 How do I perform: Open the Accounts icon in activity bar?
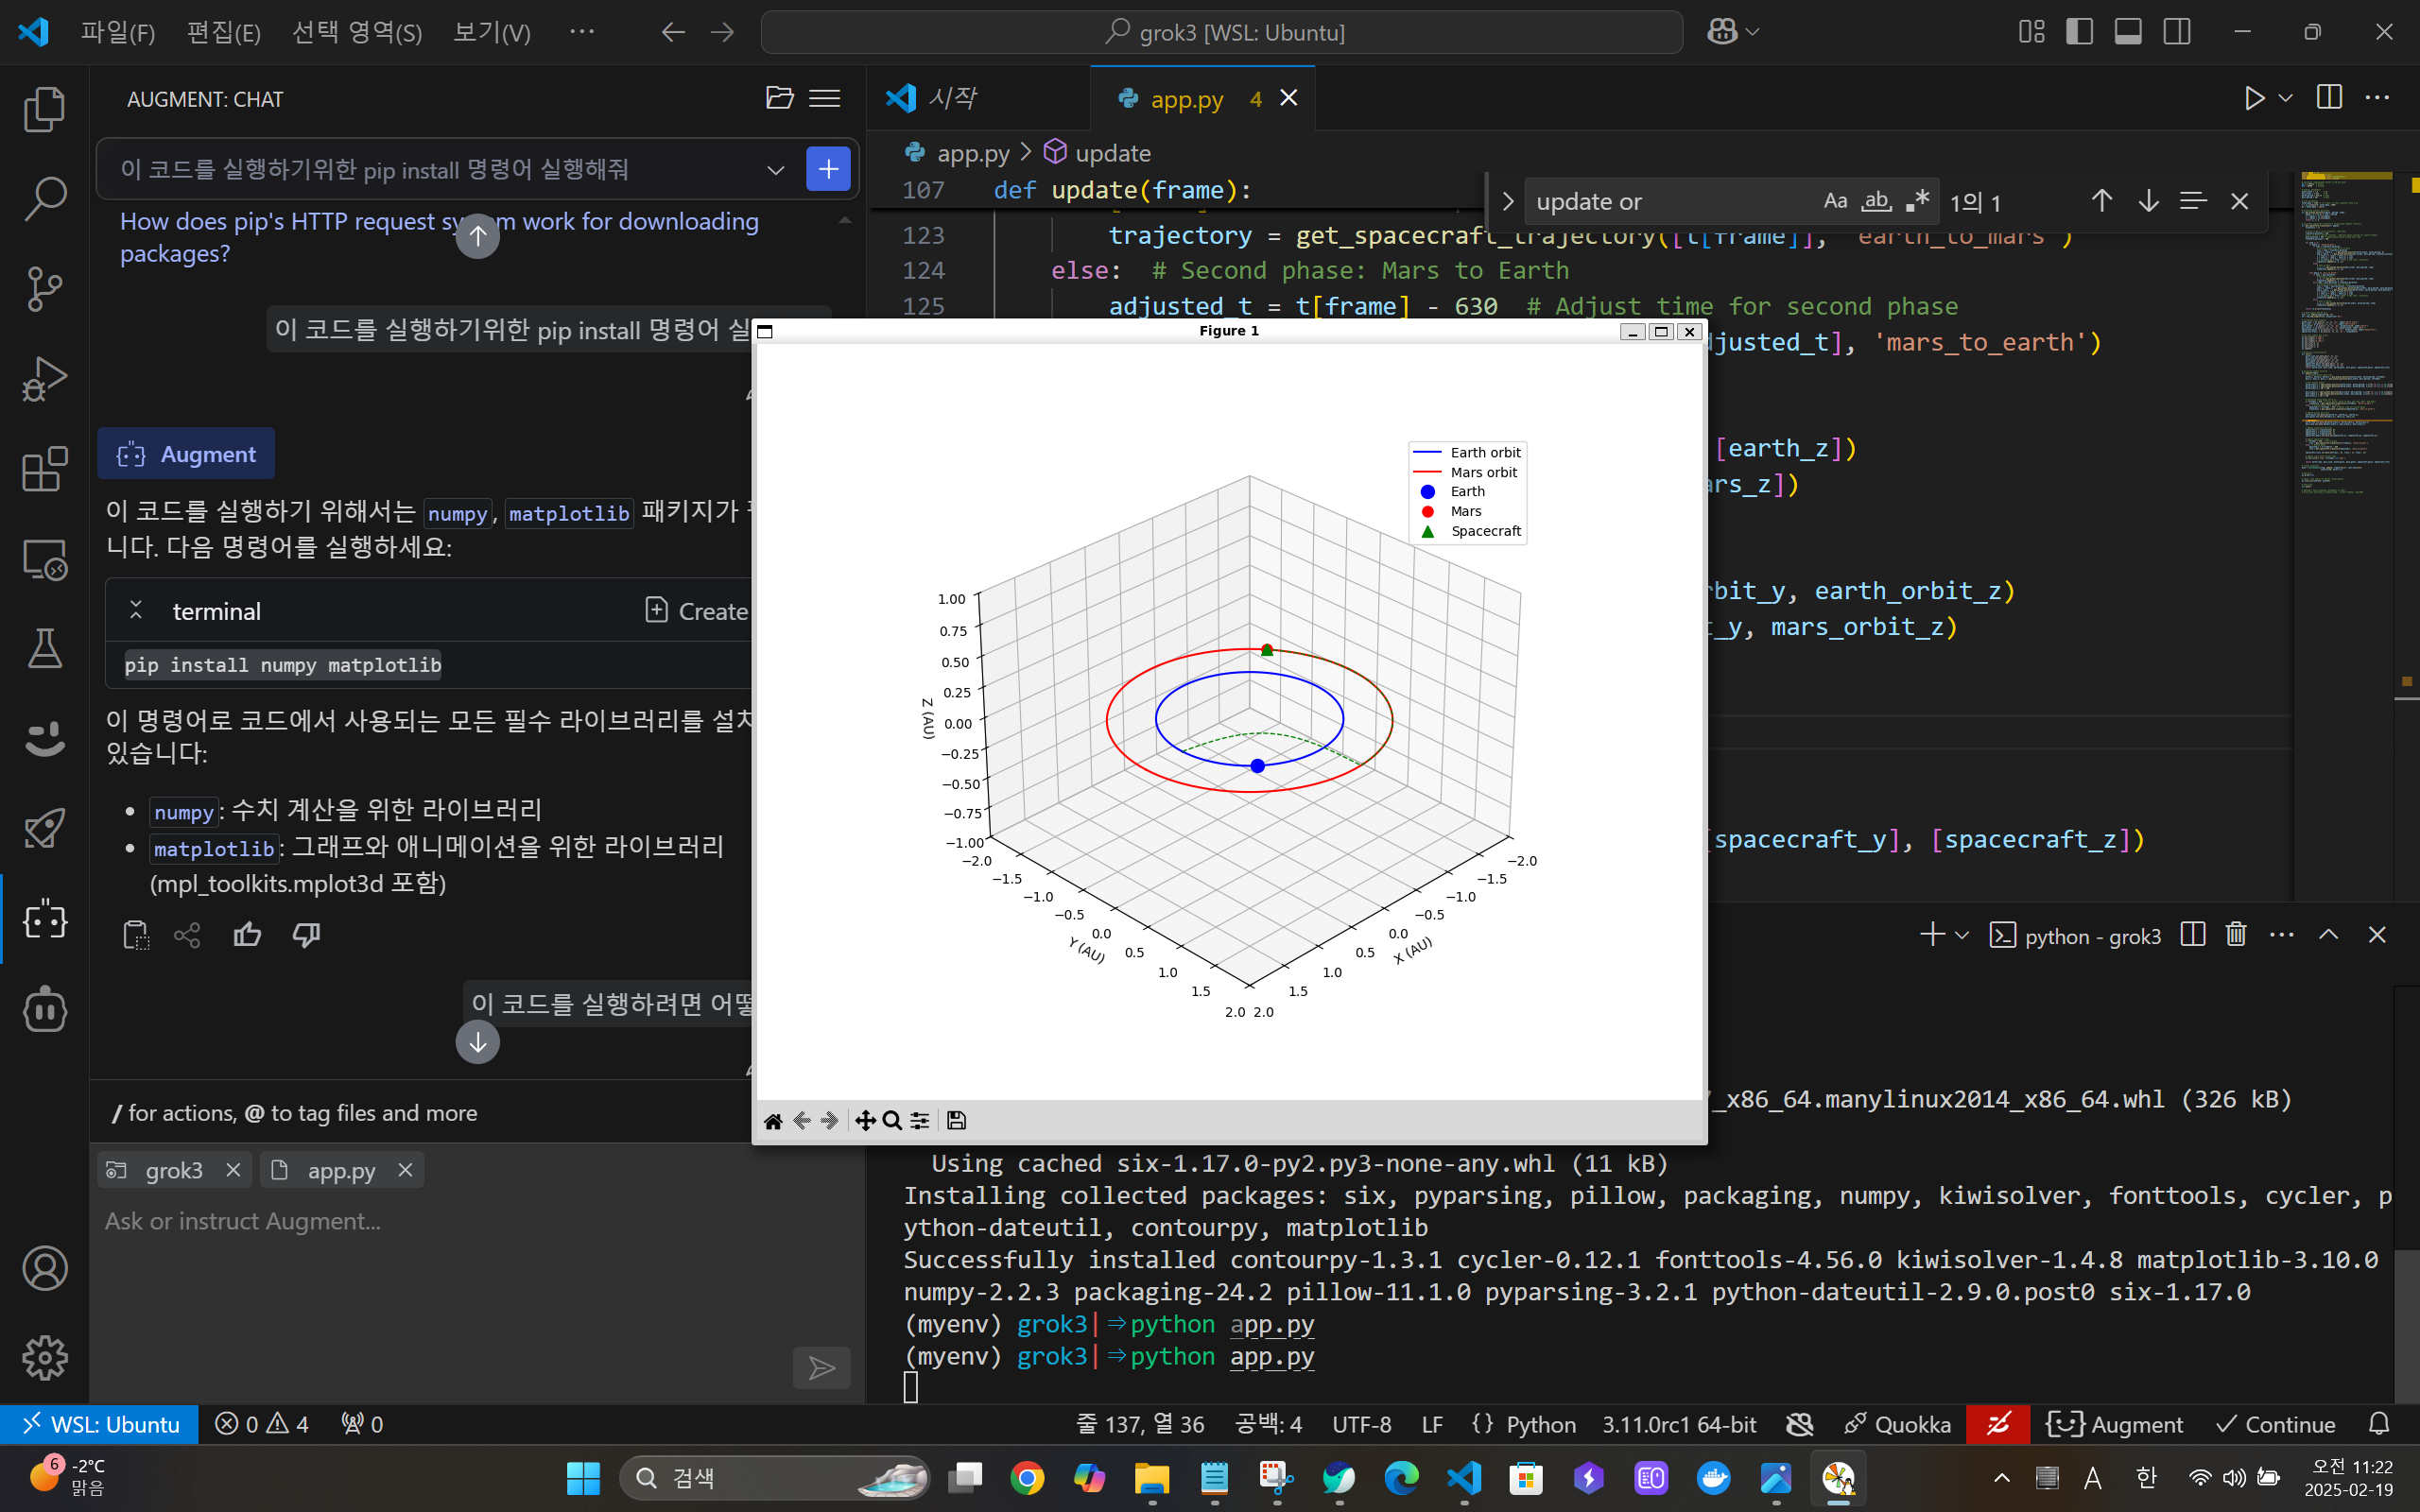tap(44, 1268)
